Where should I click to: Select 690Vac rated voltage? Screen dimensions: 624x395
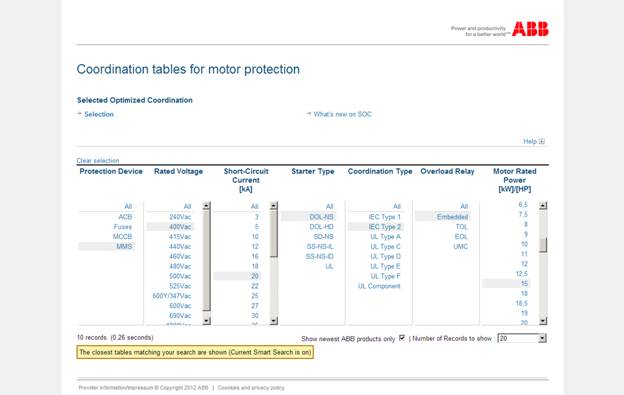tap(180, 315)
